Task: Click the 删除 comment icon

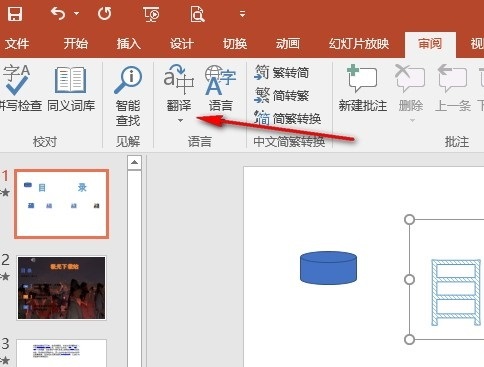Action: (x=410, y=79)
